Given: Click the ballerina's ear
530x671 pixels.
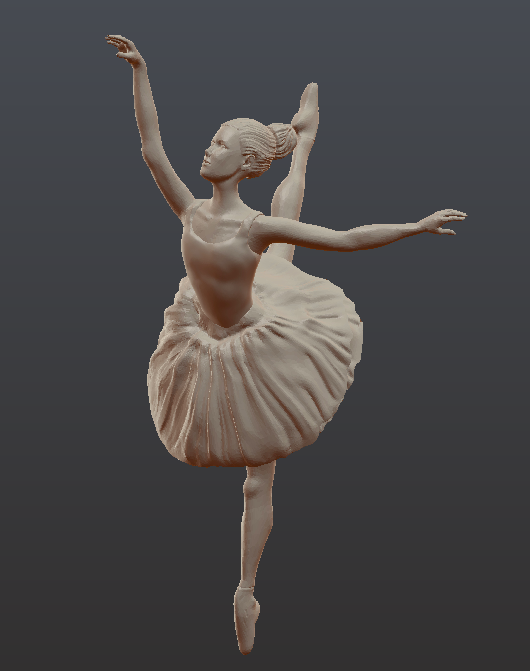Looking at the screenshot, I should pos(249,163).
